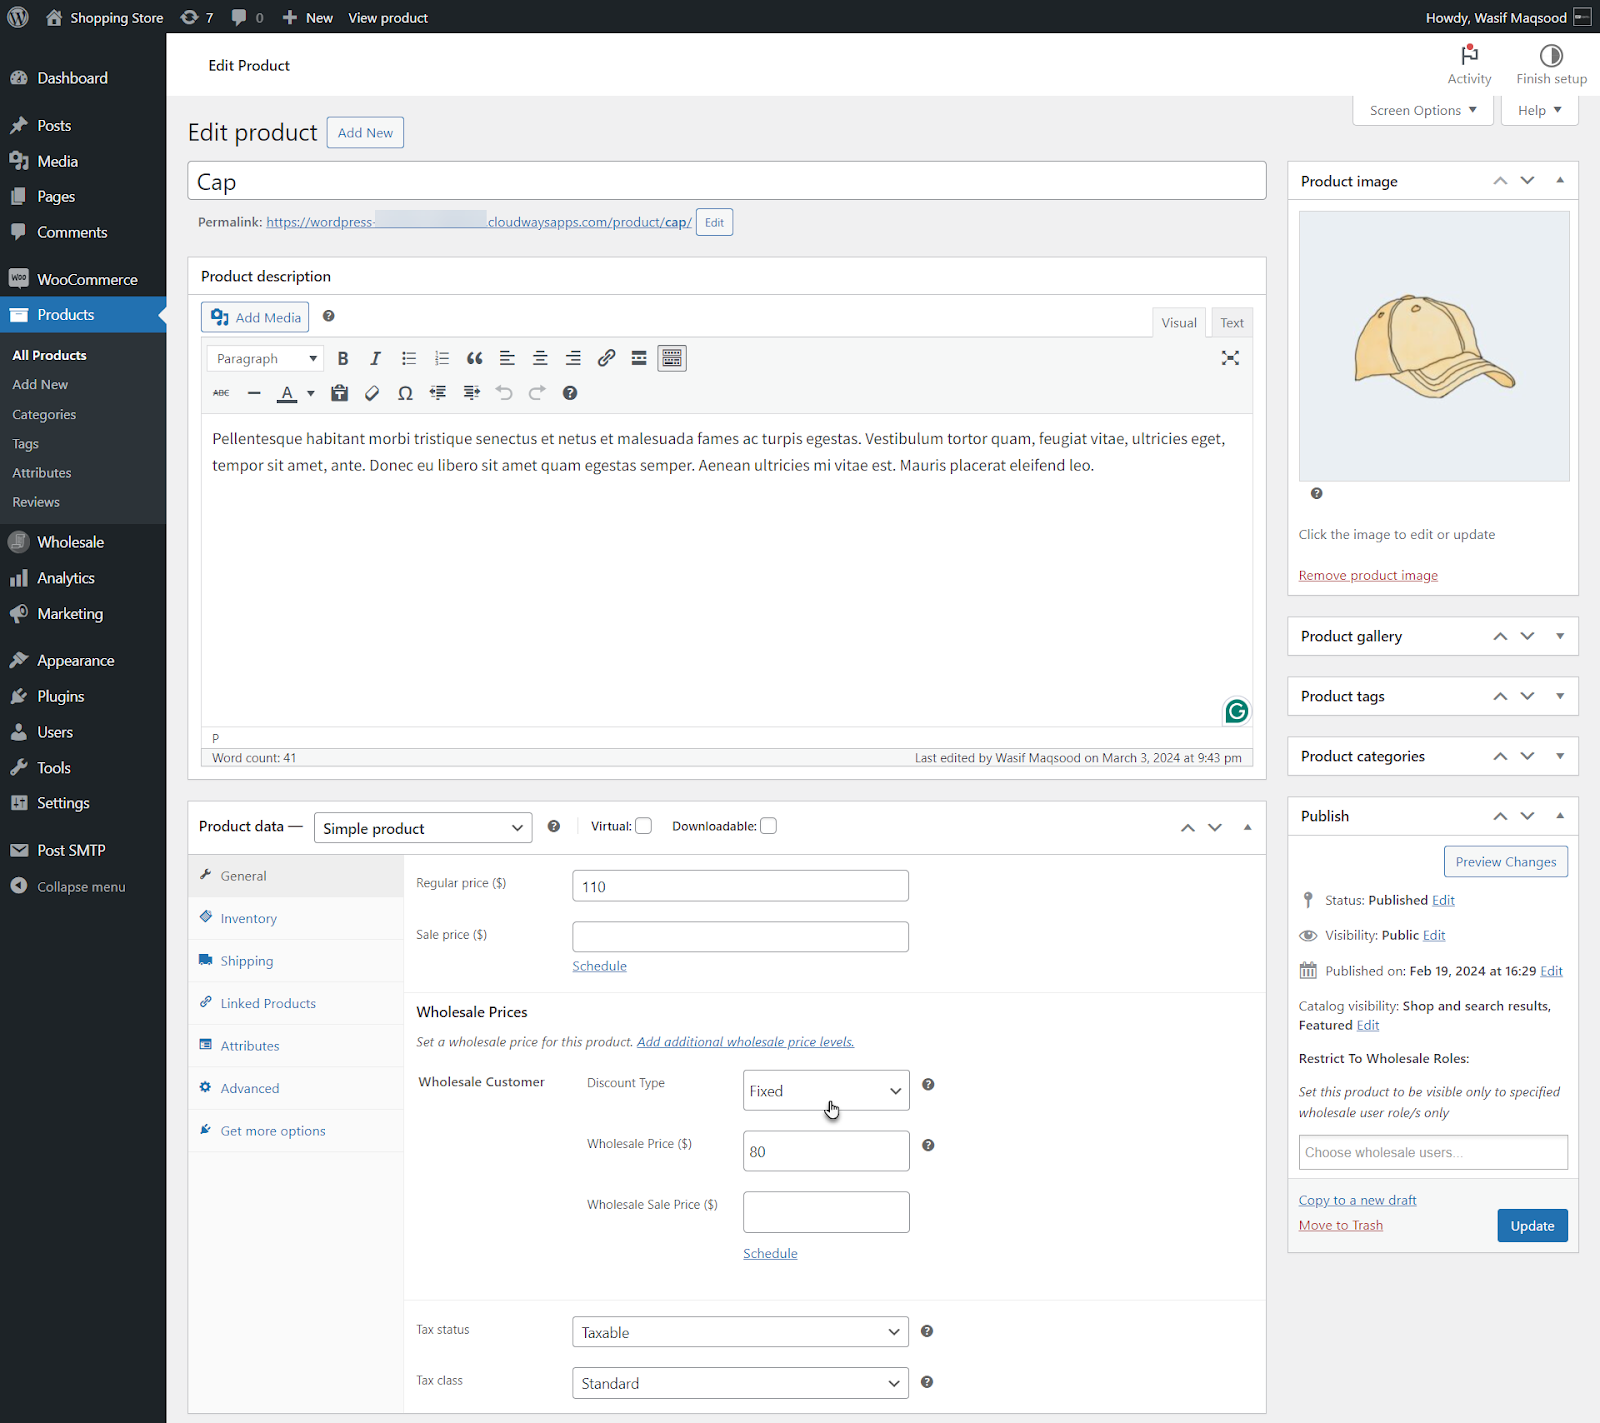
Task: Increase indent in editor
Action: (x=471, y=393)
